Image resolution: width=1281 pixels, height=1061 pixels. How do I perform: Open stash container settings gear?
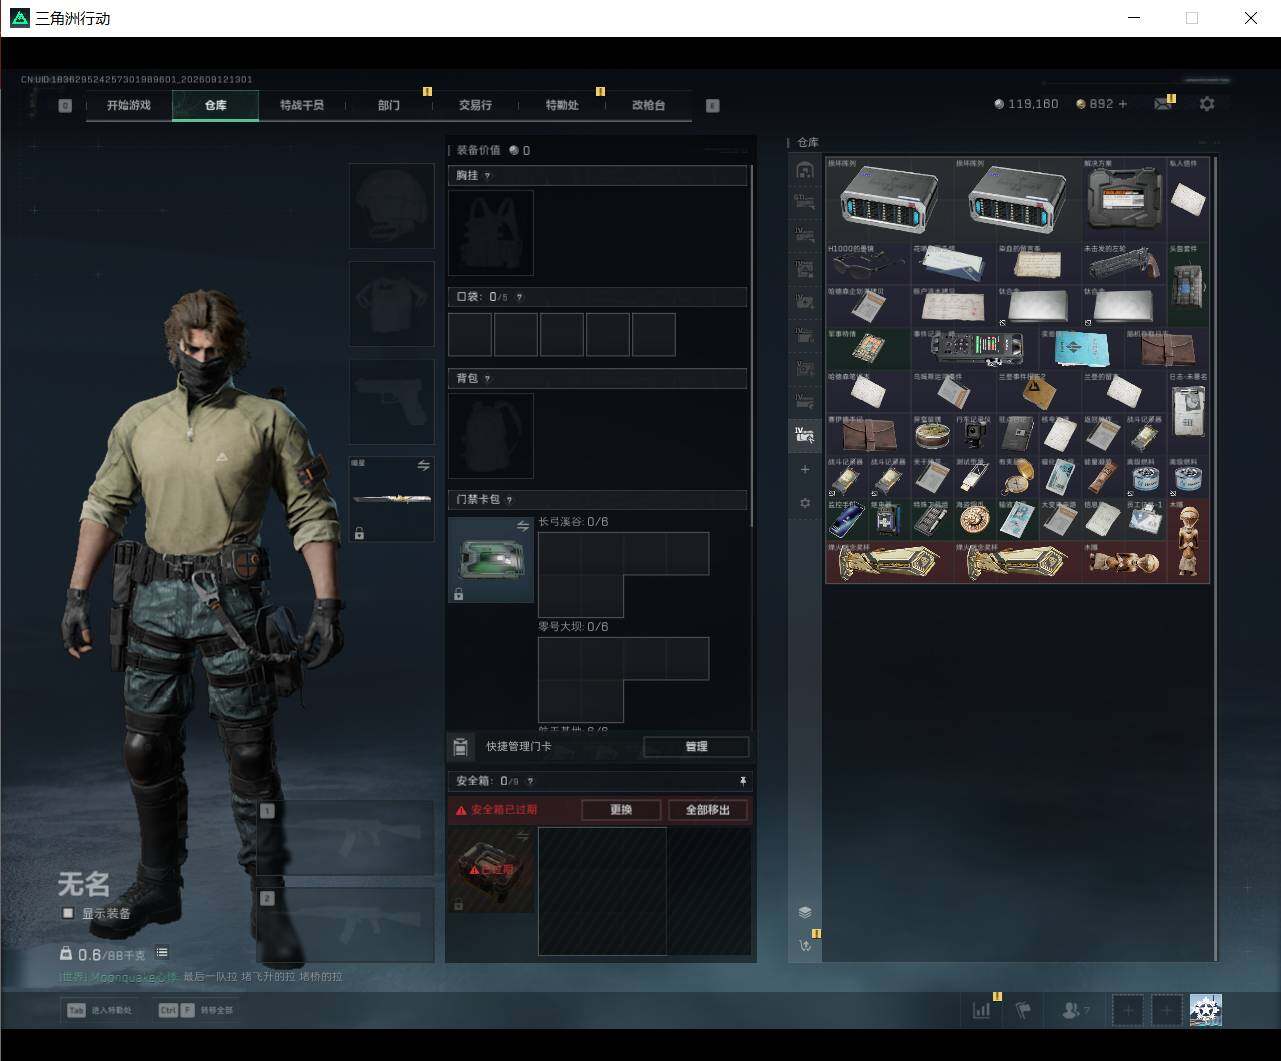[x=805, y=503]
